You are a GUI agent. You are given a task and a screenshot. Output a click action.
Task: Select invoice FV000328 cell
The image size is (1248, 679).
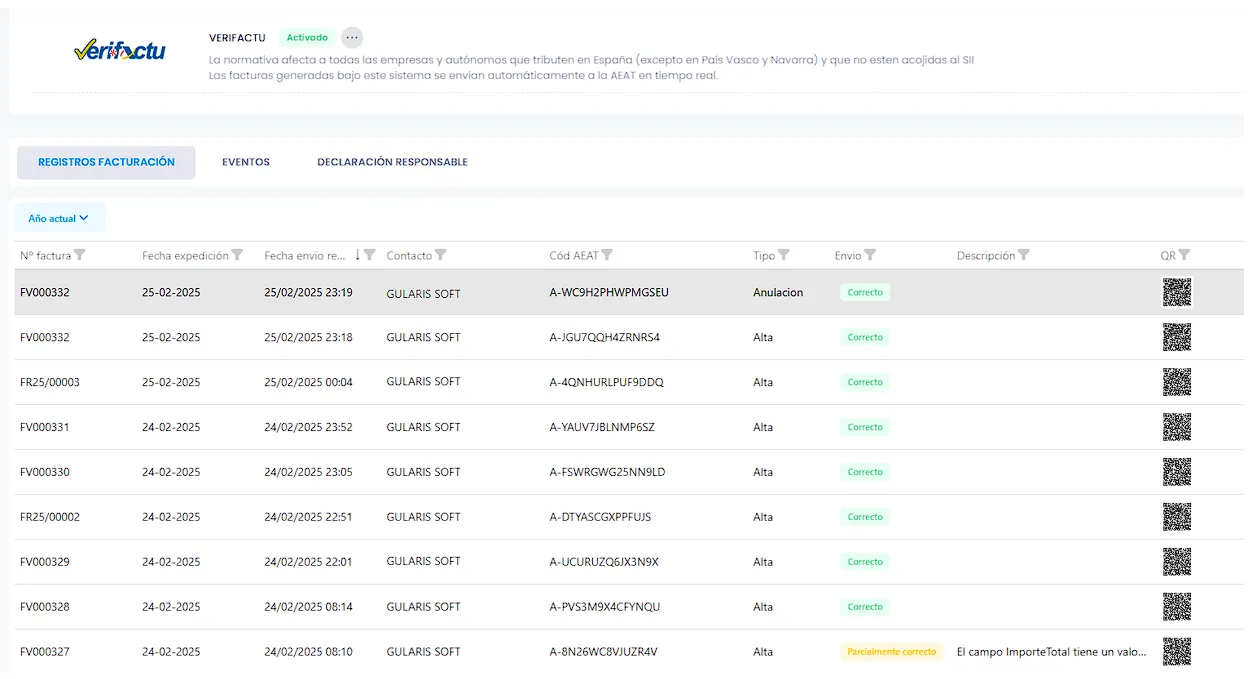[x=45, y=607]
